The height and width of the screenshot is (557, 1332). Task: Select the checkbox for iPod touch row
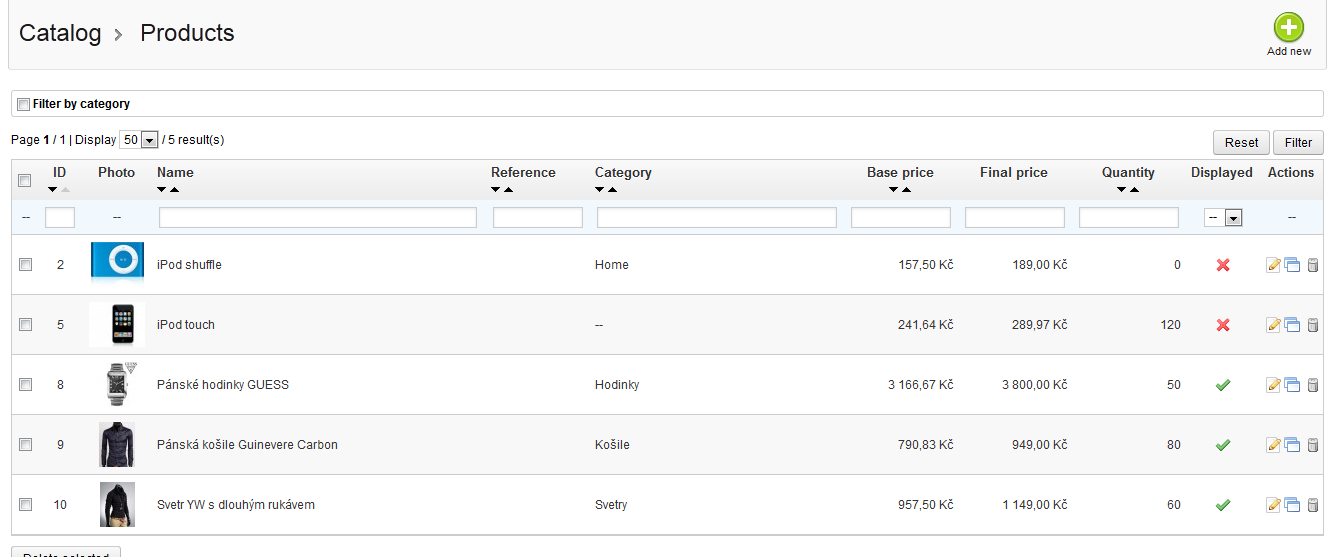[26, 325]
